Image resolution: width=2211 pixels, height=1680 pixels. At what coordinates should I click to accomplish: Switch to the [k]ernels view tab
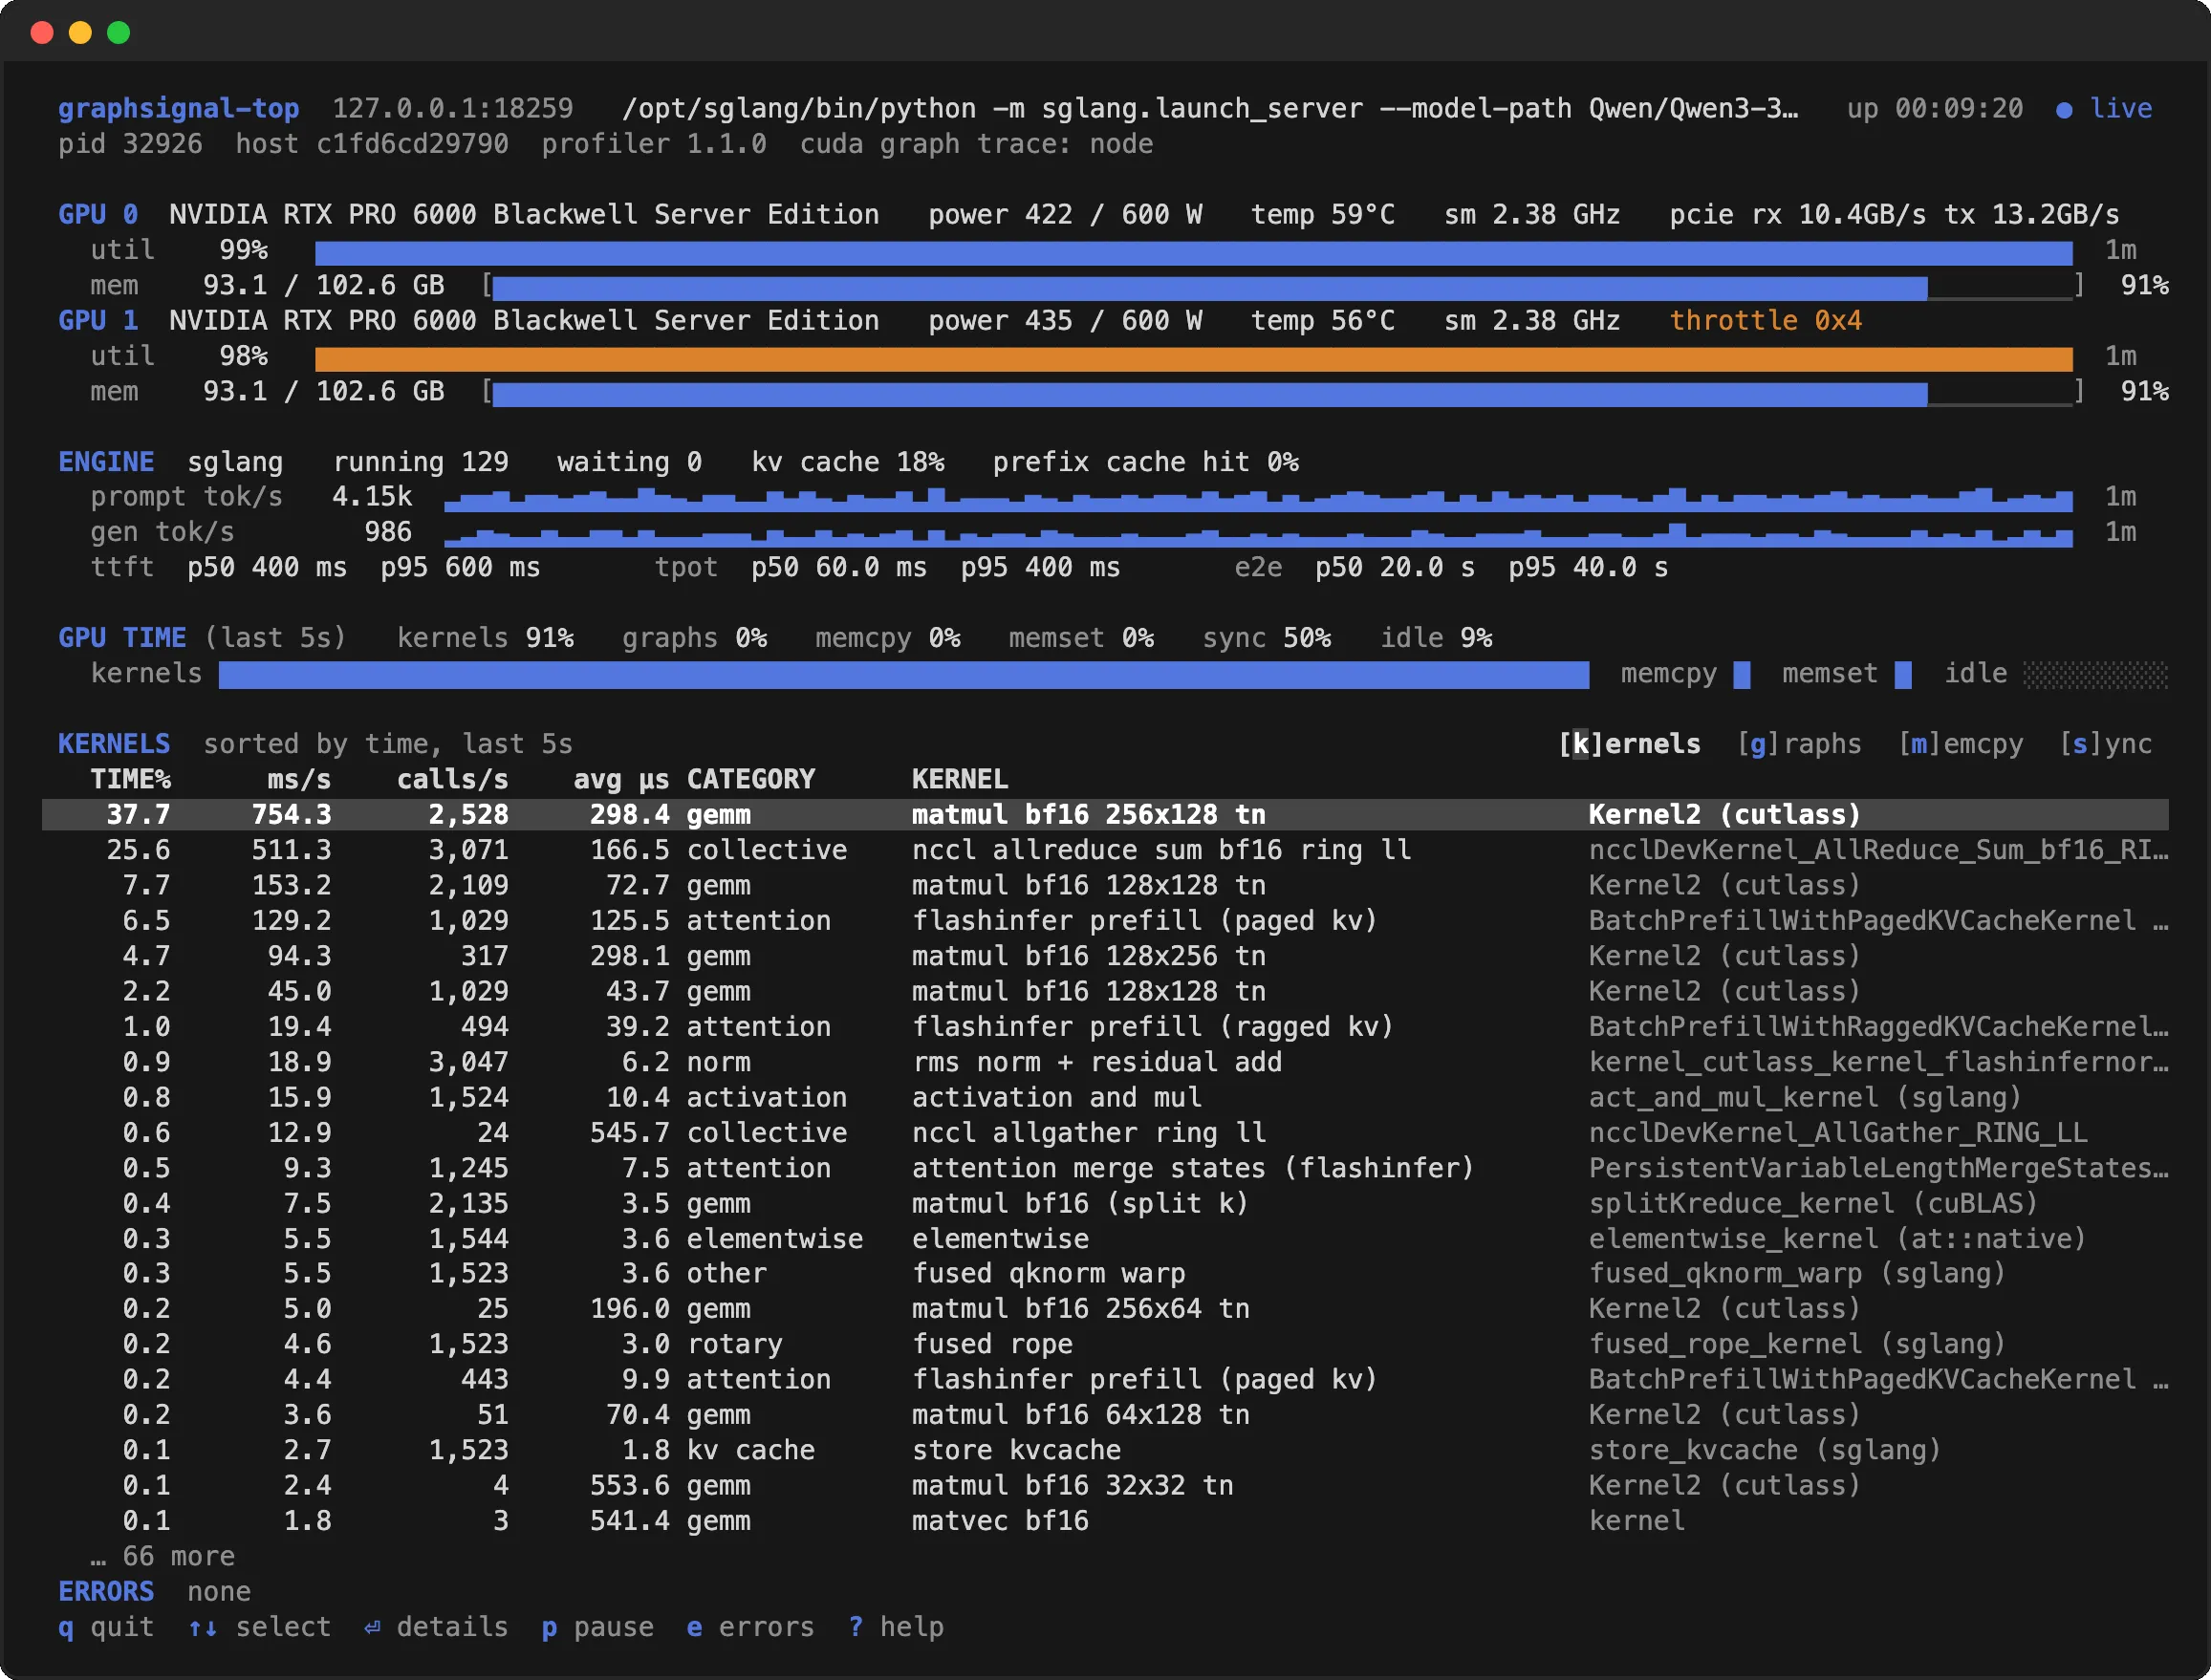pyautogui.click(x=1629, y=744)
